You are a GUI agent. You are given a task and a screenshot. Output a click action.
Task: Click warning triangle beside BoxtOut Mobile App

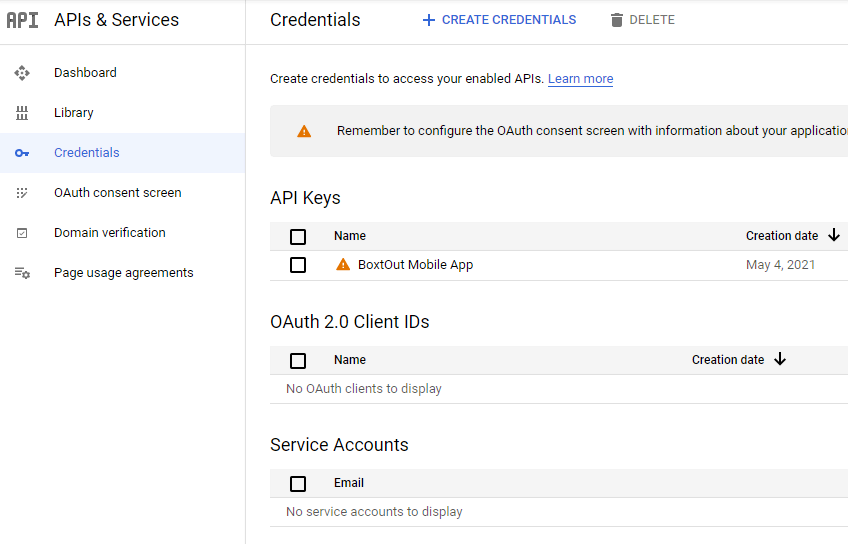pos(343,265)
